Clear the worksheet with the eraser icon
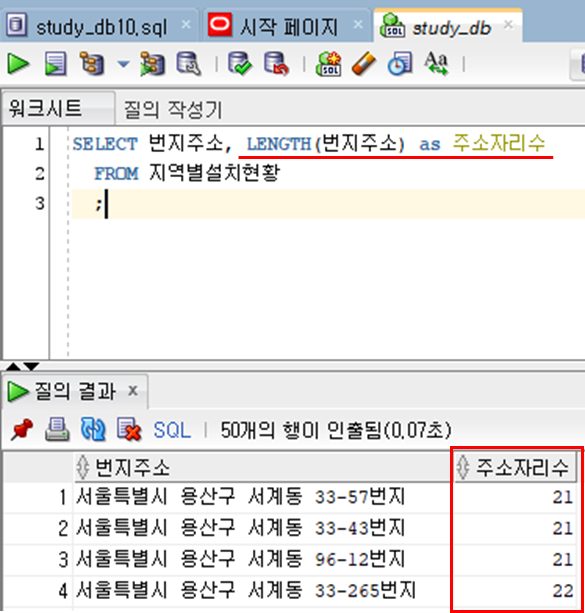The height and width of the screenshot is (613, 585). [364, 64]
